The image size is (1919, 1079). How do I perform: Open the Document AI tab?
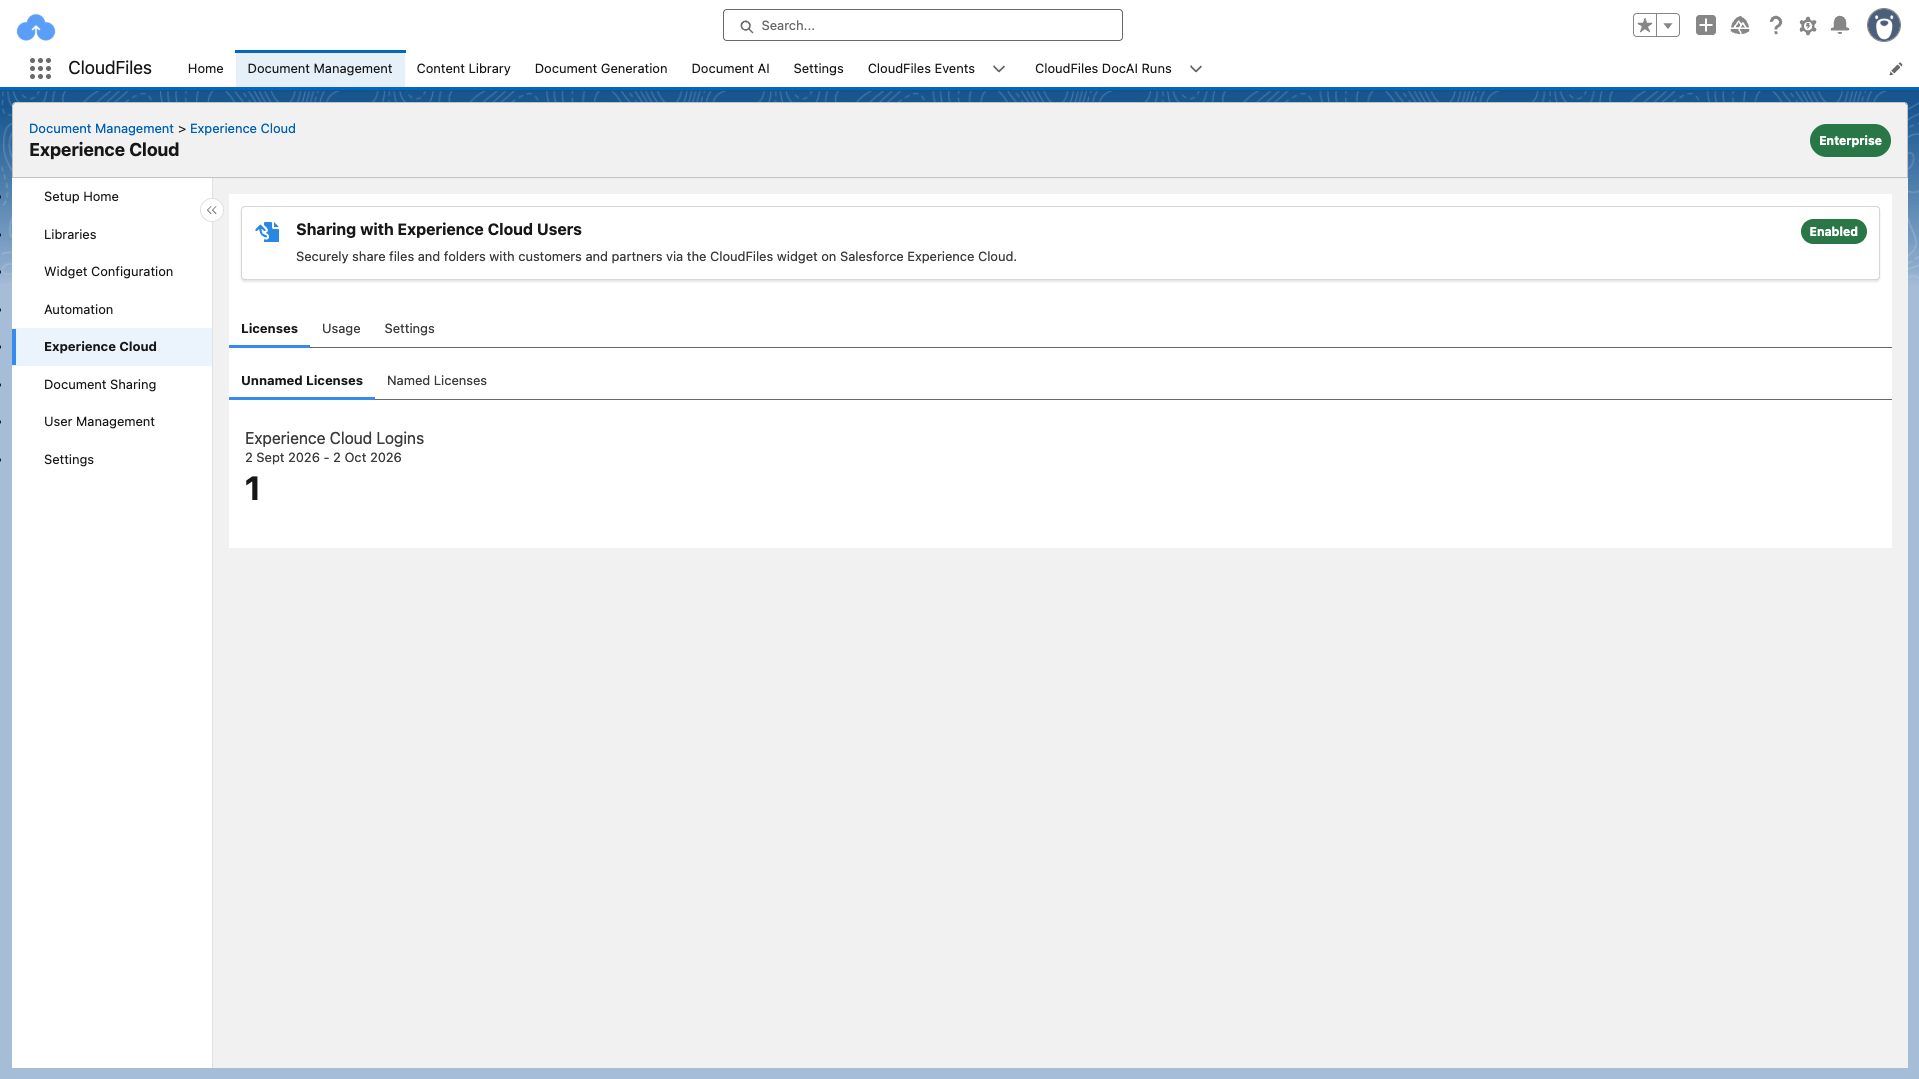click(x=731, y=69)
